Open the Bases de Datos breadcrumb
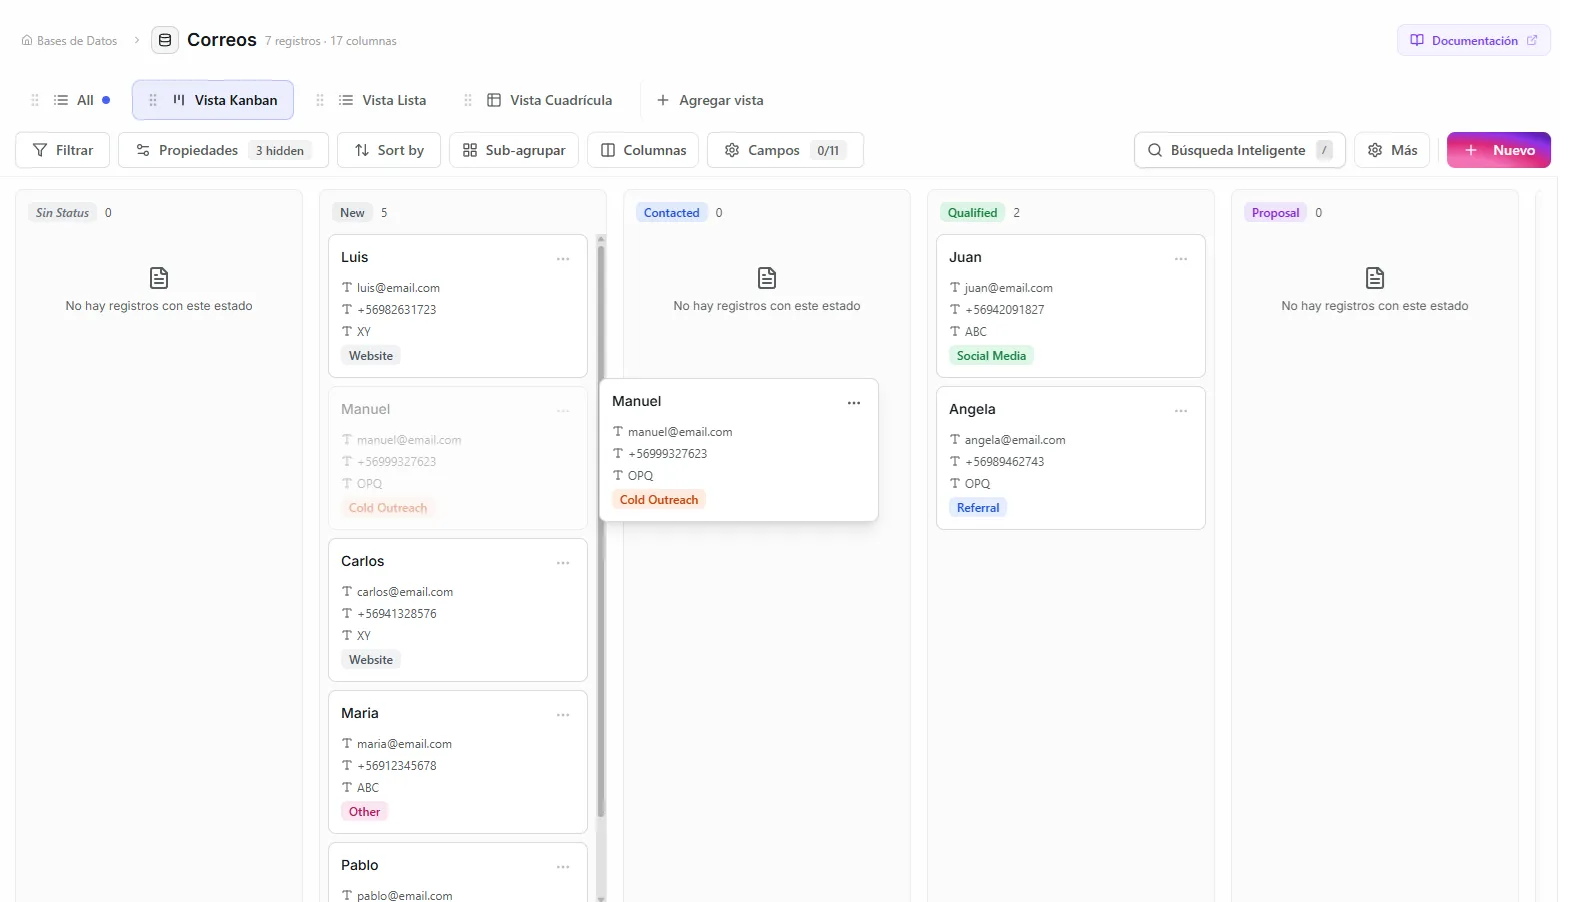The width and height of the screenshot is (1574, 902). point(69,41)
